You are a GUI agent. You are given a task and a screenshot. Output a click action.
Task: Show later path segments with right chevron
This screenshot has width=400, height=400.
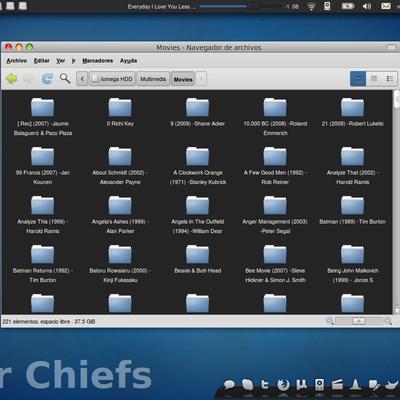pyautogui.click(x=201, y=79)
